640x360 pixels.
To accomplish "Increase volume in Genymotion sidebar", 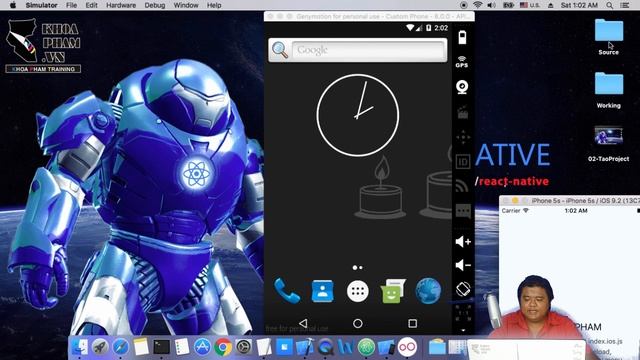I will click(x=463, y=242).
